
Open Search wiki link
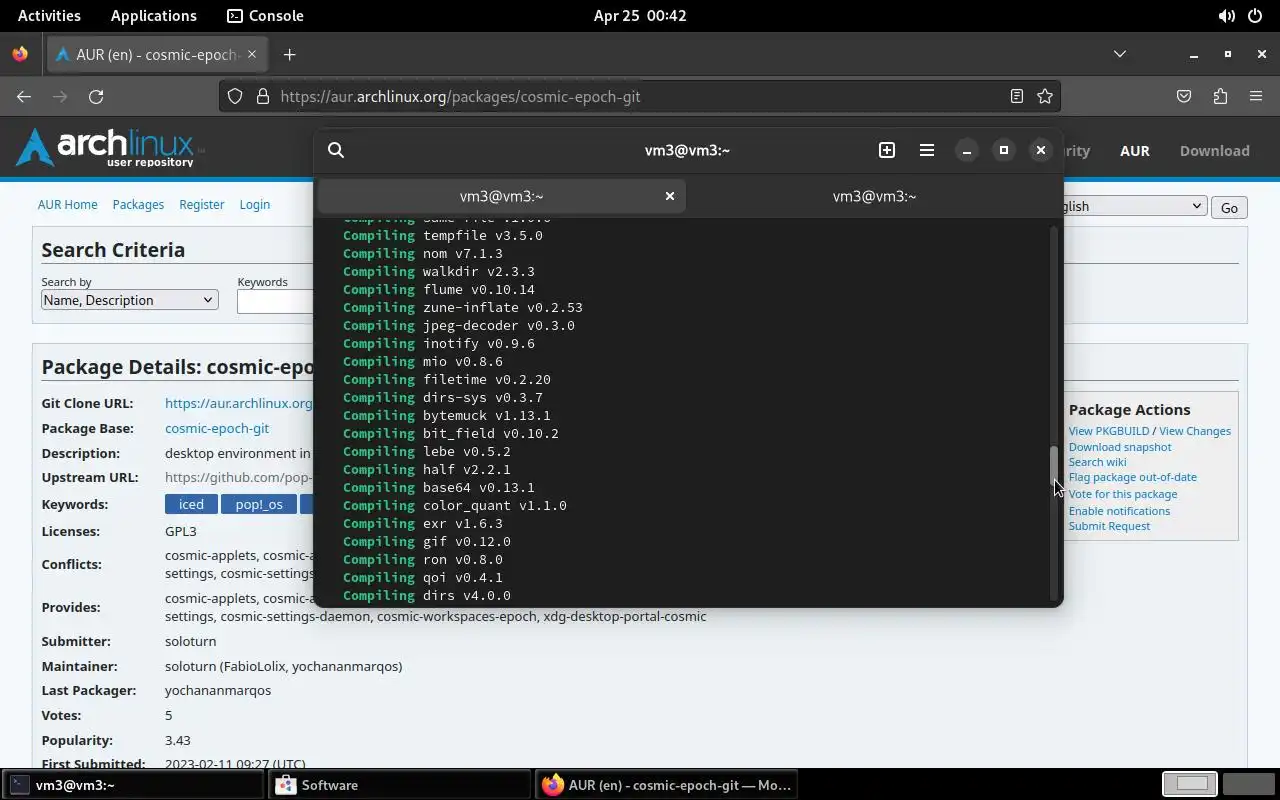1097,462
